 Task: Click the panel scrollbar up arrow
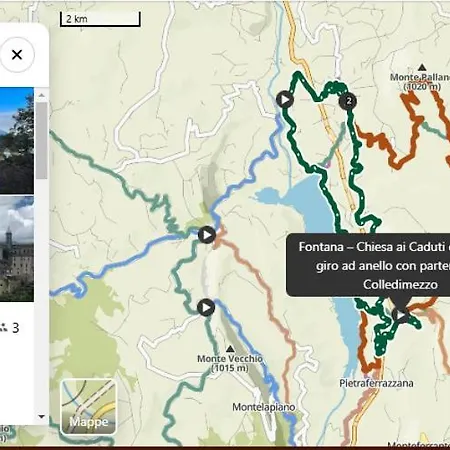[x=42, y=95]
